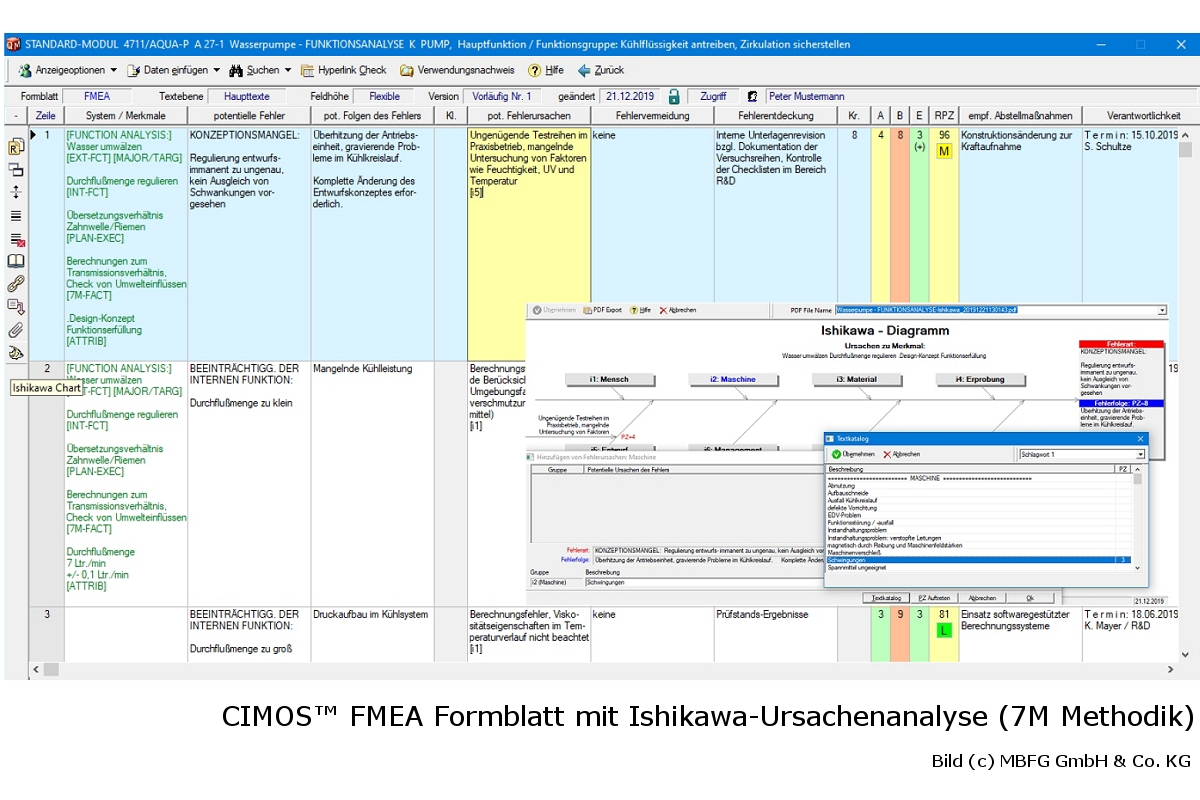Screen dimensions: 1200x800
Task: Open the Daten einfügen dropdown arrow
Action: (x=216, y=70)
